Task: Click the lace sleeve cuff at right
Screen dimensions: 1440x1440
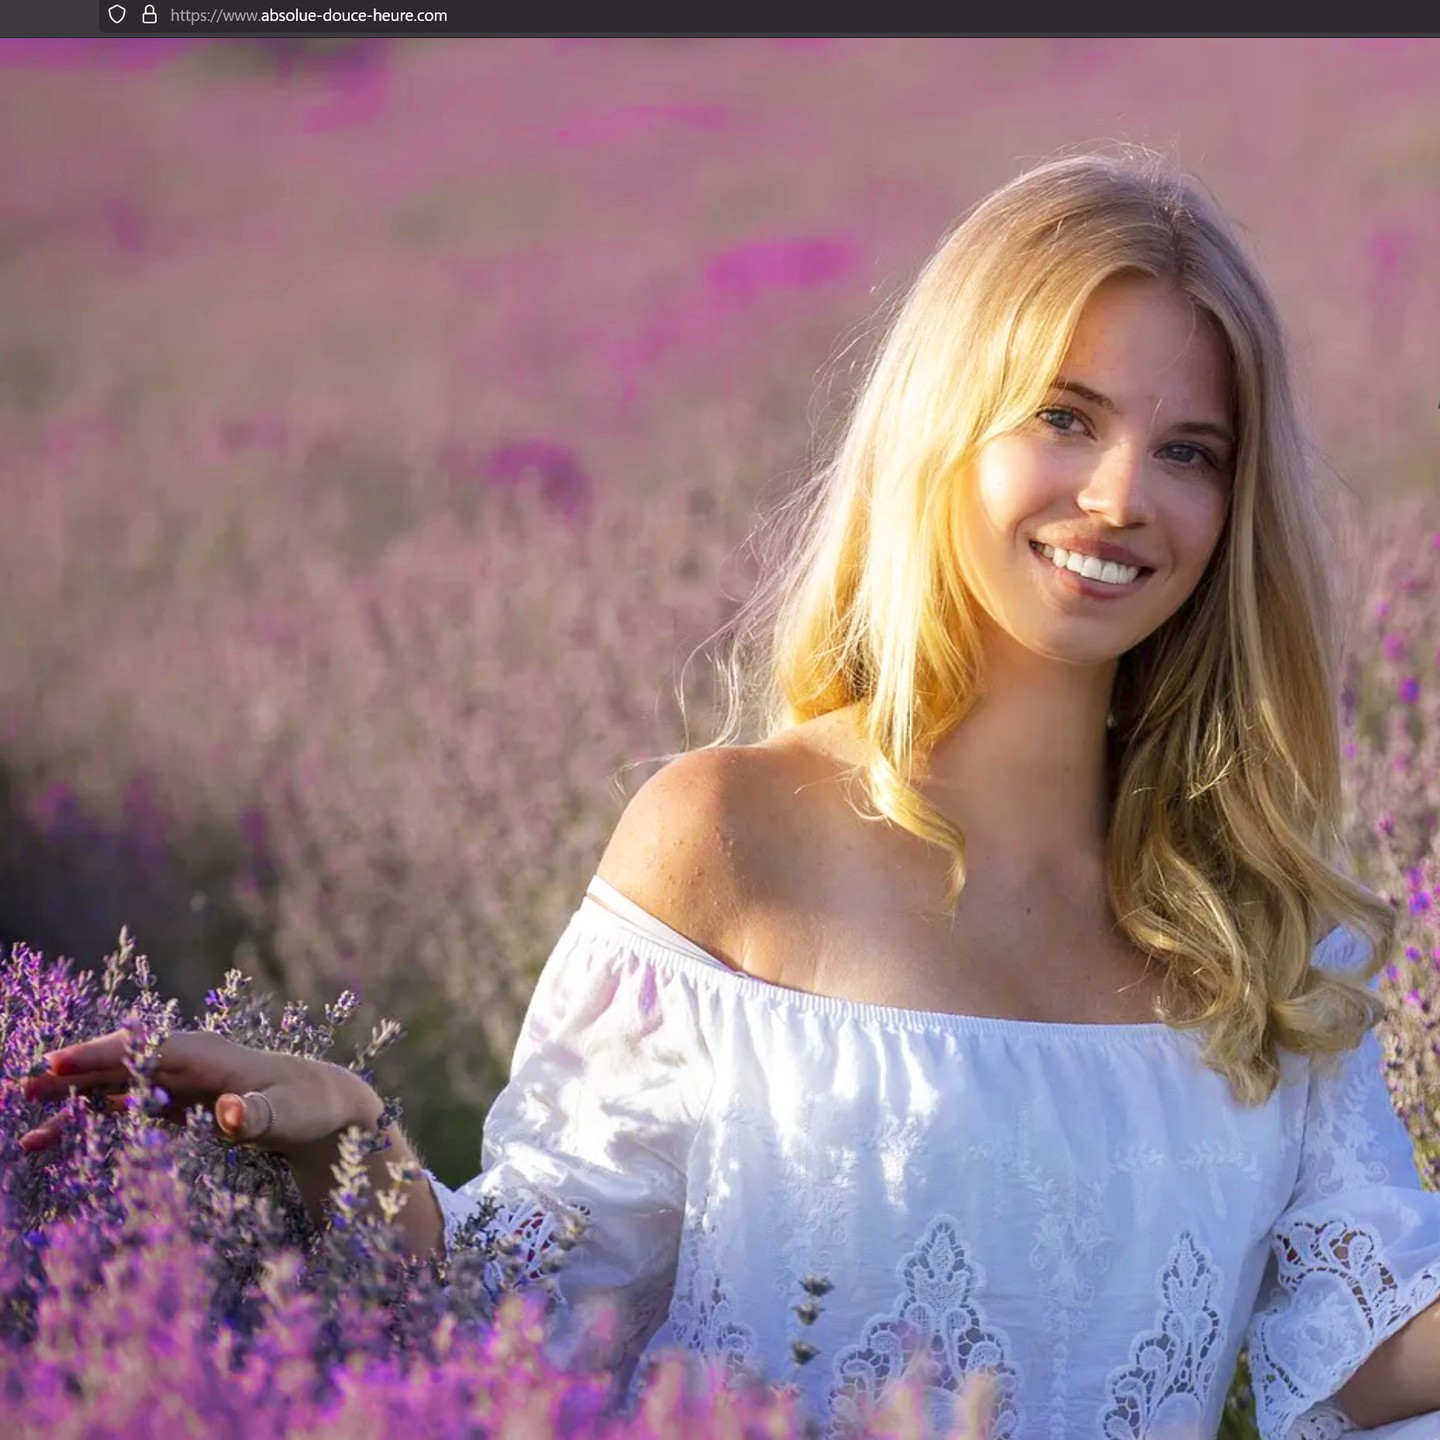Action: coord(1330,1300)
